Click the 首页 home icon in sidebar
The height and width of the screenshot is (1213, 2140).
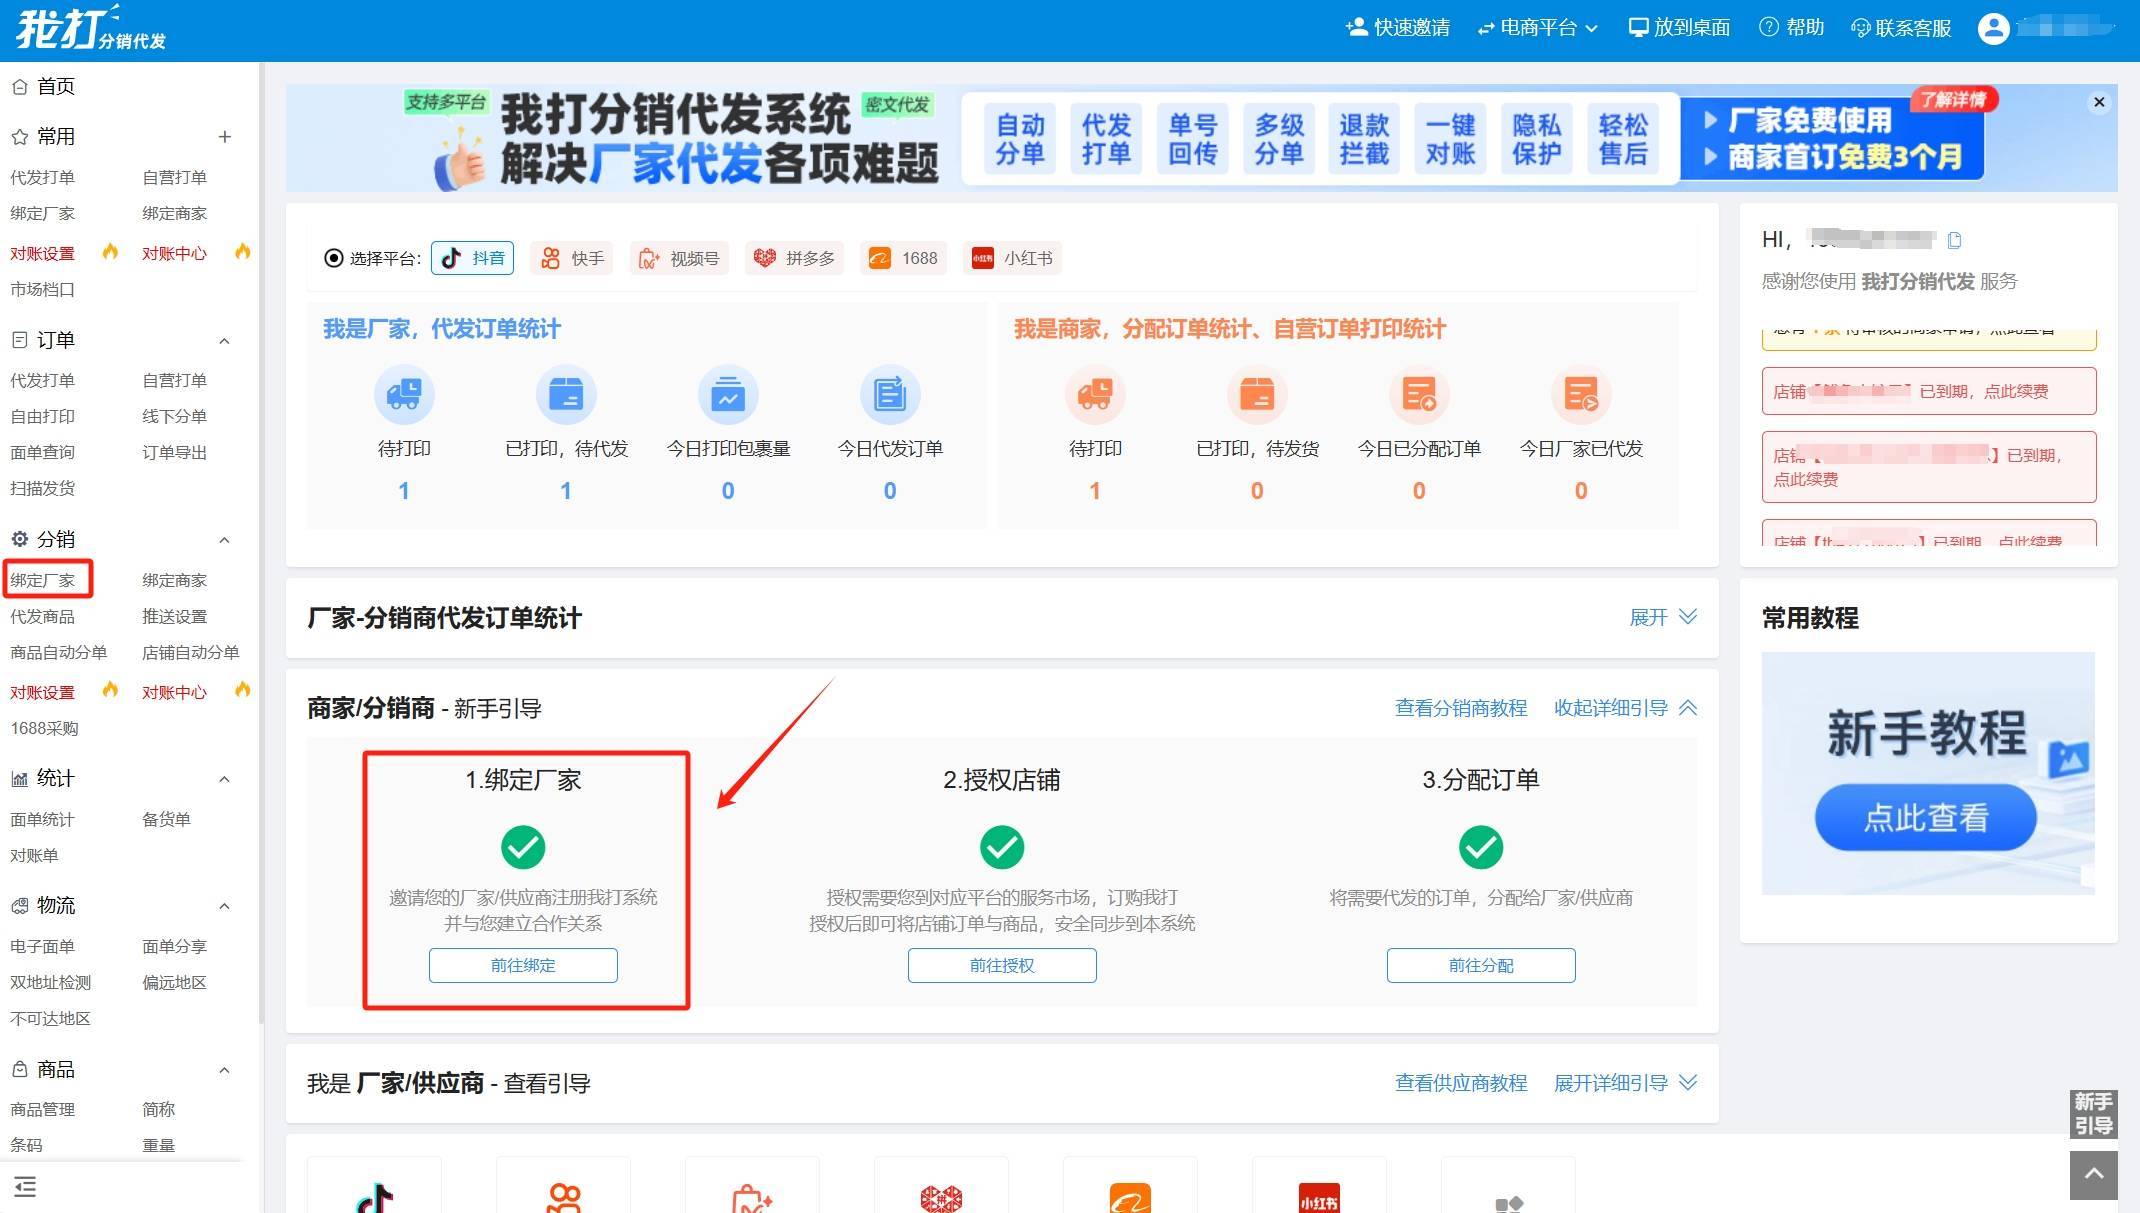pyautogui.click(x=19, y=87)
